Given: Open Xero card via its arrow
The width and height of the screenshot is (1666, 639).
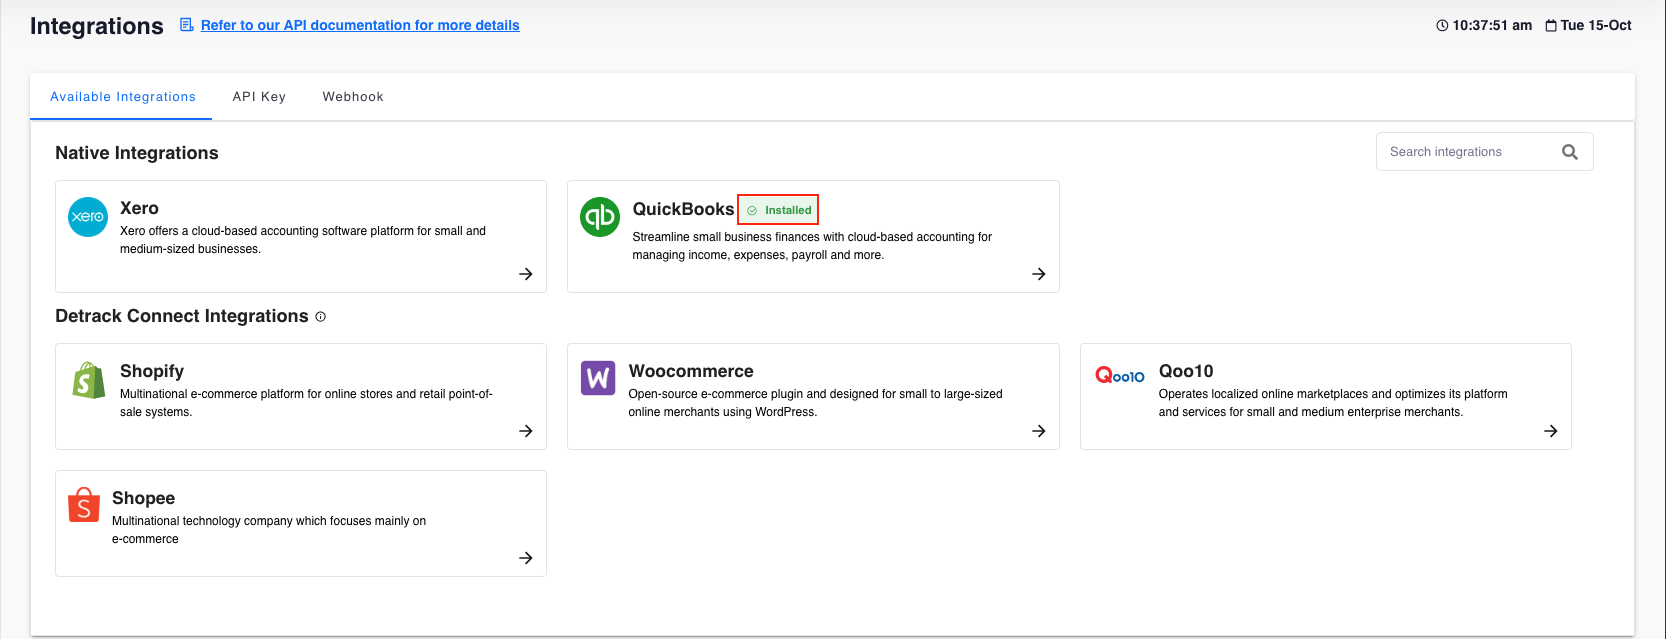Looking at the screenshot, I should [526, 274].
